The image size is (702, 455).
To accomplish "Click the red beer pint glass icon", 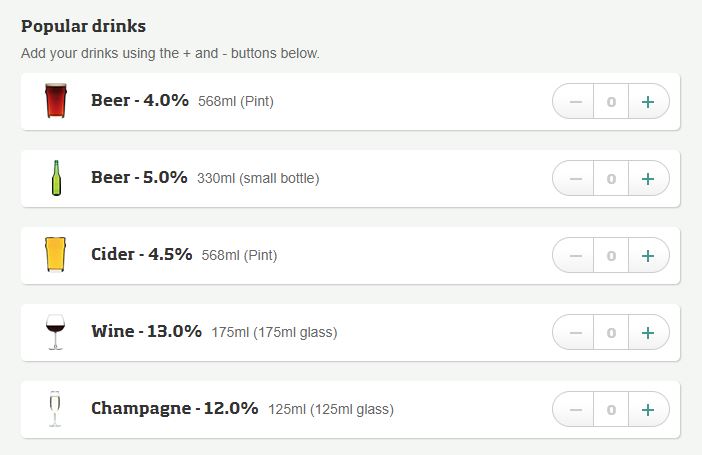I will 55,101.
